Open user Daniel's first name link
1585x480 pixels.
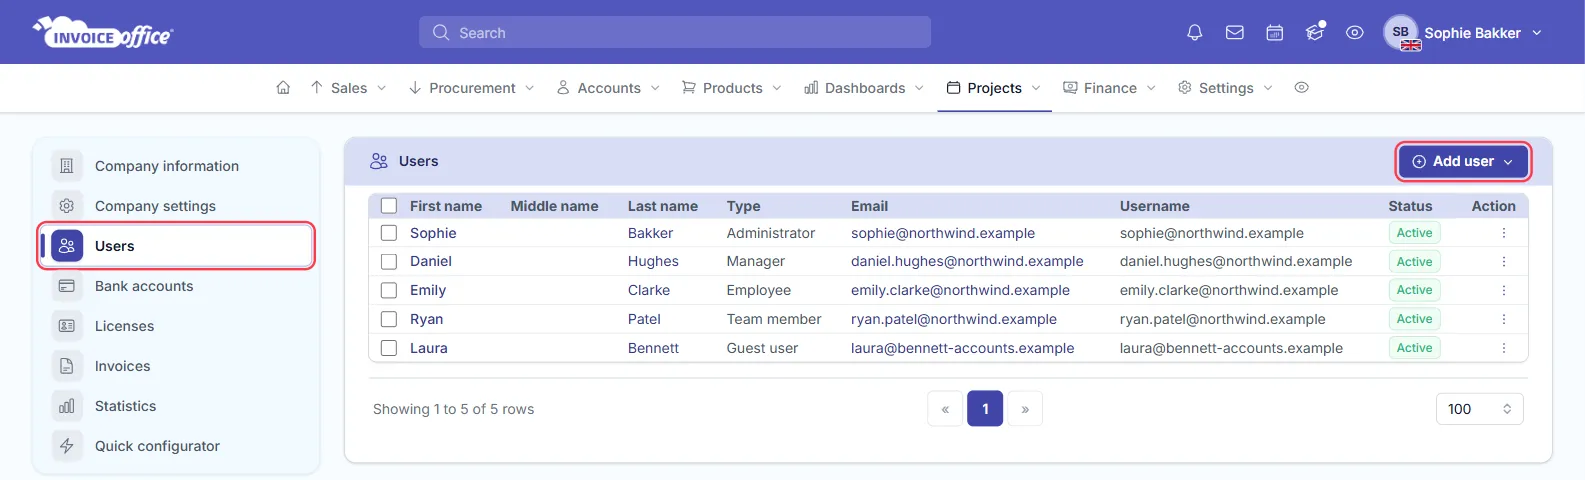pyautogui.click(x=431, y=261)
